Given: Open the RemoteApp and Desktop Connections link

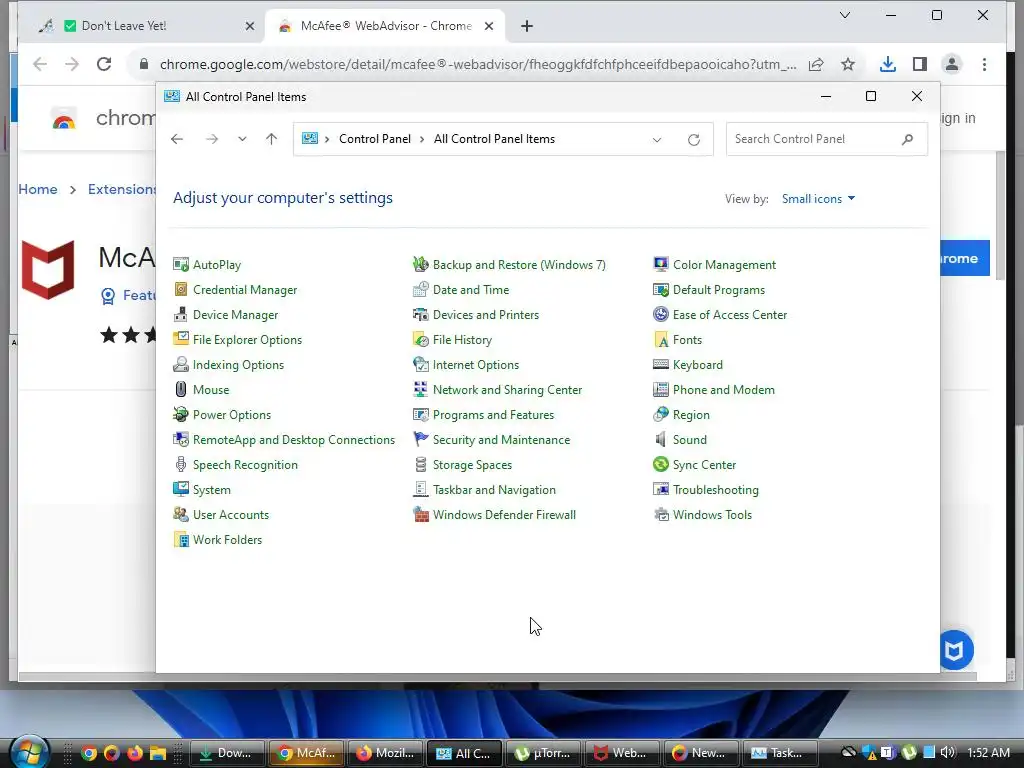Looking at the screenshot, I should (294, 440).
